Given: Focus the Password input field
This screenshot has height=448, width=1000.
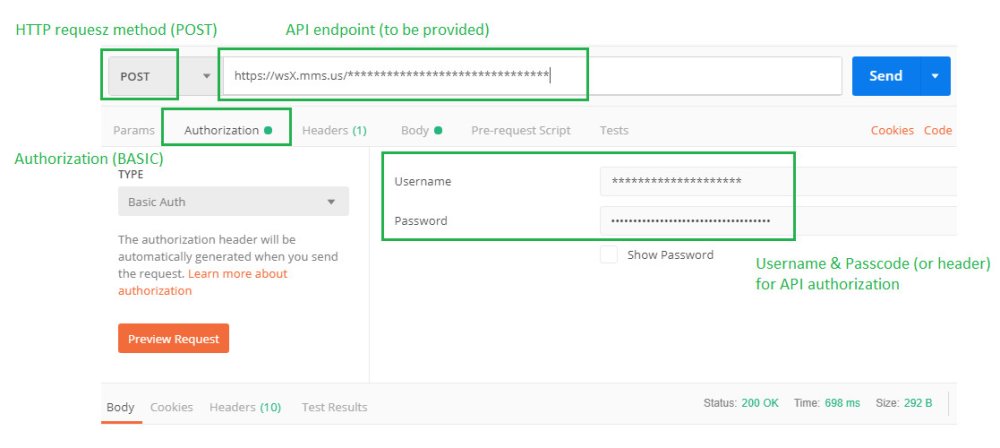Looking at the screenshot, I should [776, 221].
